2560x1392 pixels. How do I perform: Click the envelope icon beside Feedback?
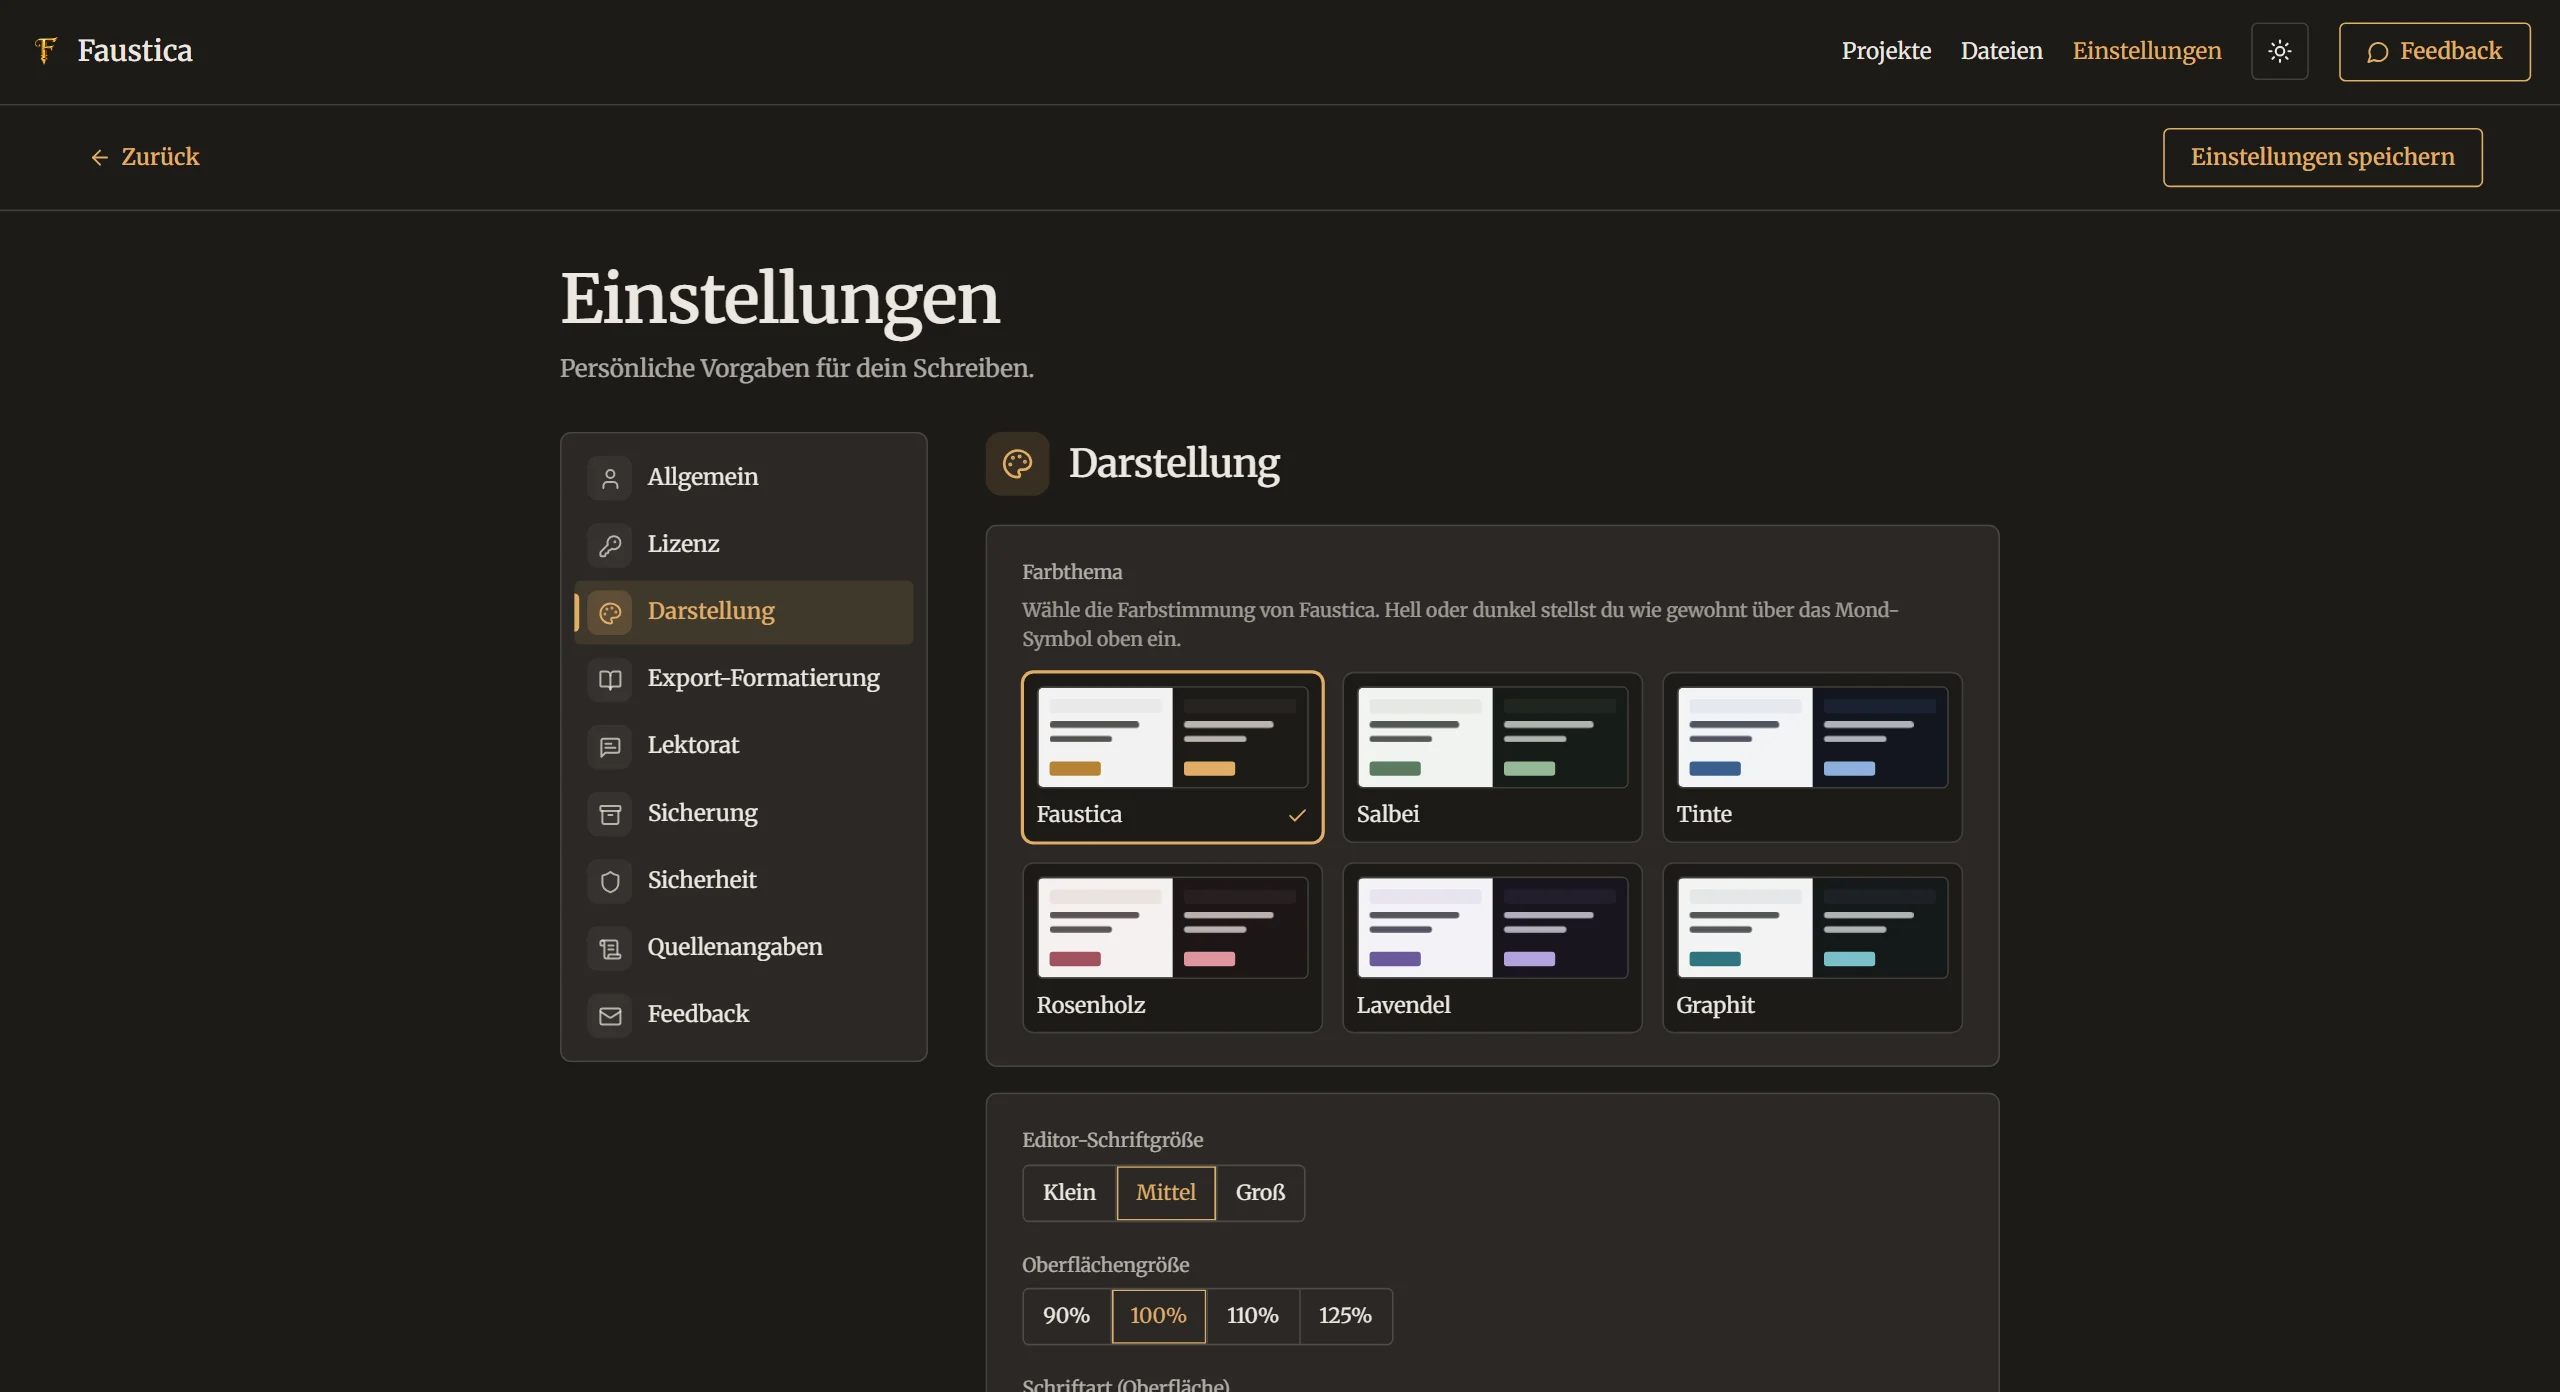[610, 1015]
